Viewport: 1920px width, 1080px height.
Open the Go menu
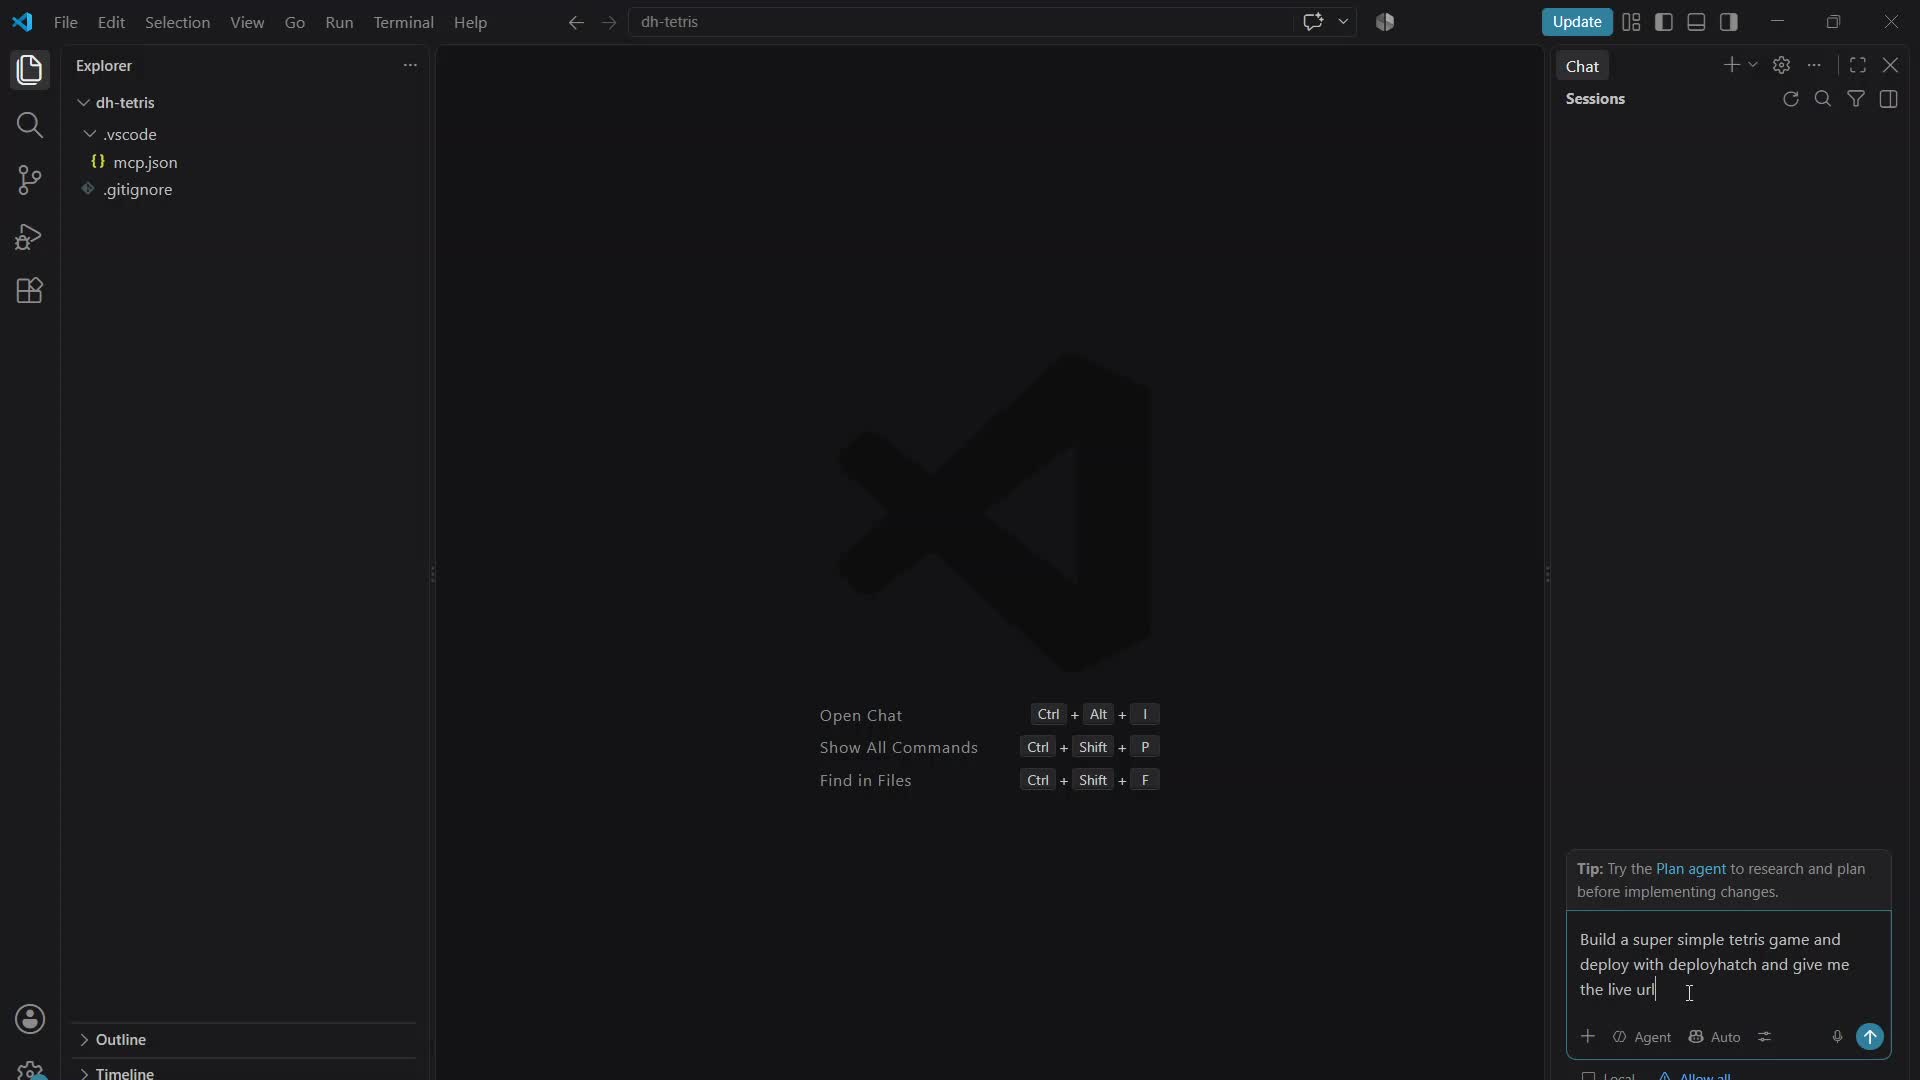coord(295,22)
